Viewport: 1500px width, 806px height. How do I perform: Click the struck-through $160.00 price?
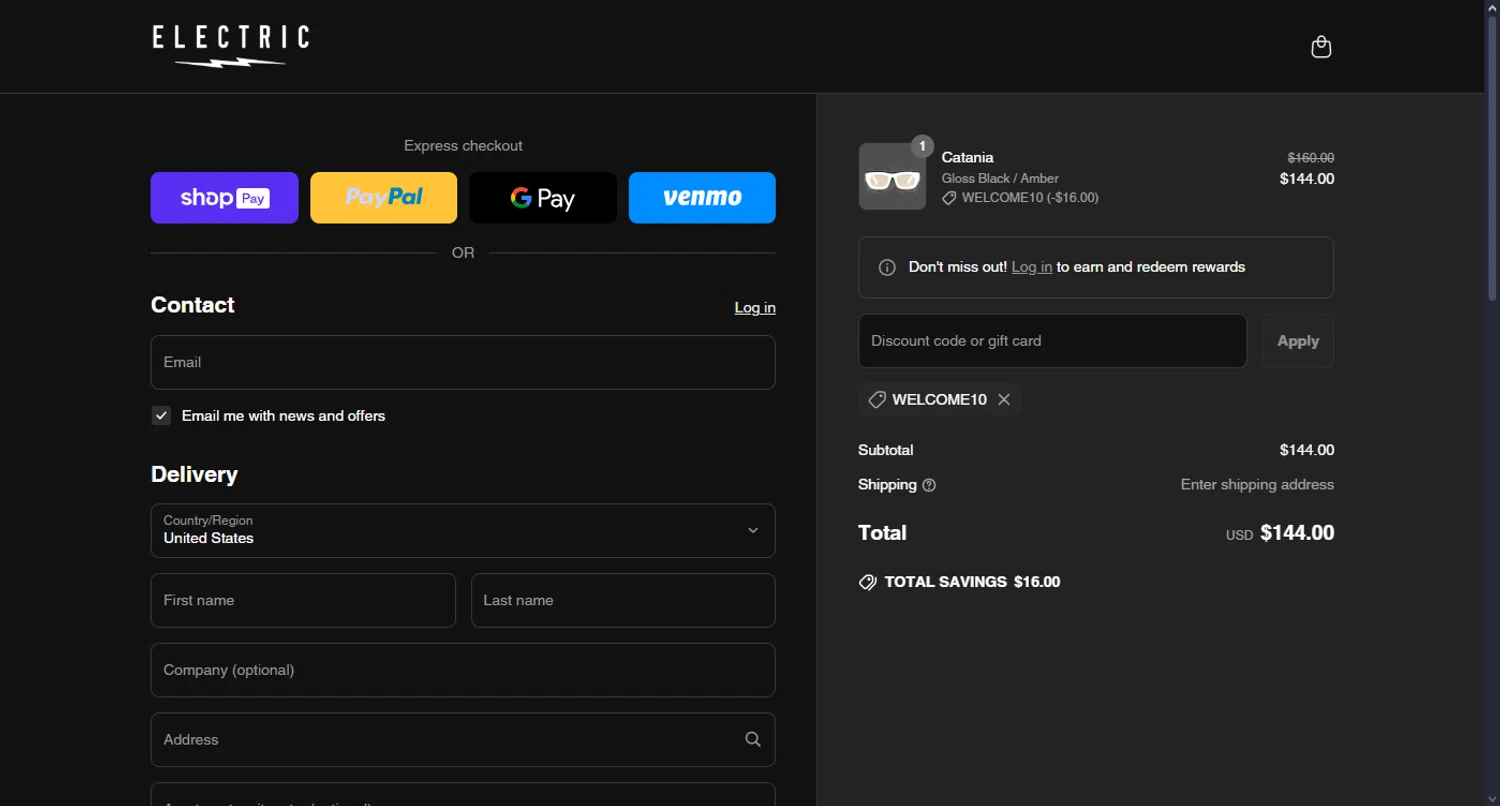click(1310, 158)
